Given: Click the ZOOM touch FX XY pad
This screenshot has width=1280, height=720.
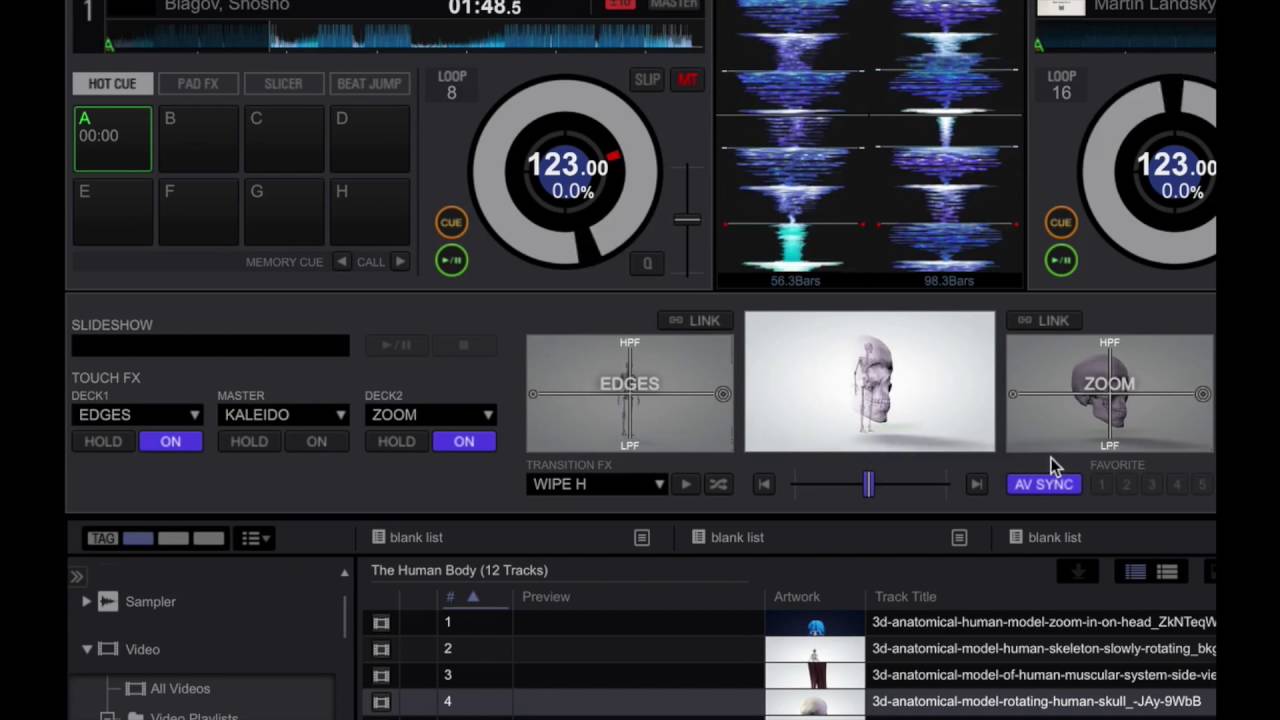Looking at the screenshot, I should [x=1110, y=393].
